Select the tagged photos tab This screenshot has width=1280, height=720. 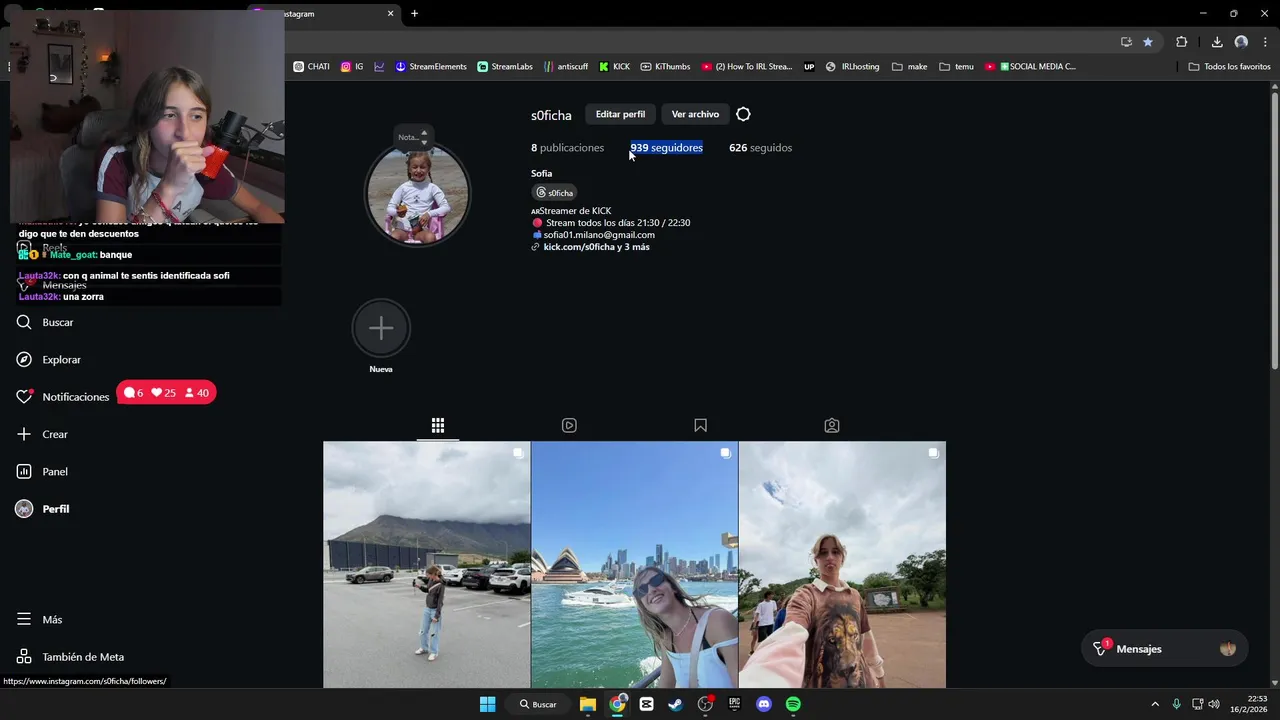831,425
